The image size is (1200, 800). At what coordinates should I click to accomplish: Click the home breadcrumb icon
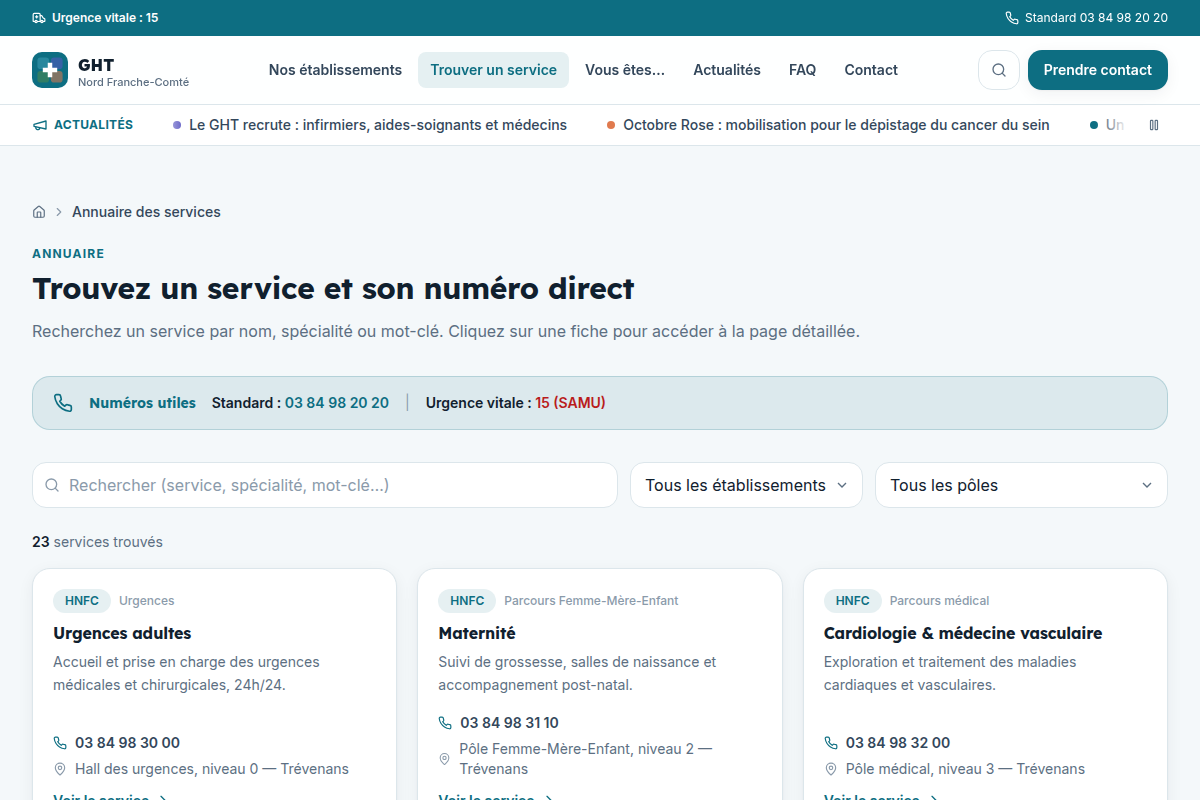pos(39,212)
